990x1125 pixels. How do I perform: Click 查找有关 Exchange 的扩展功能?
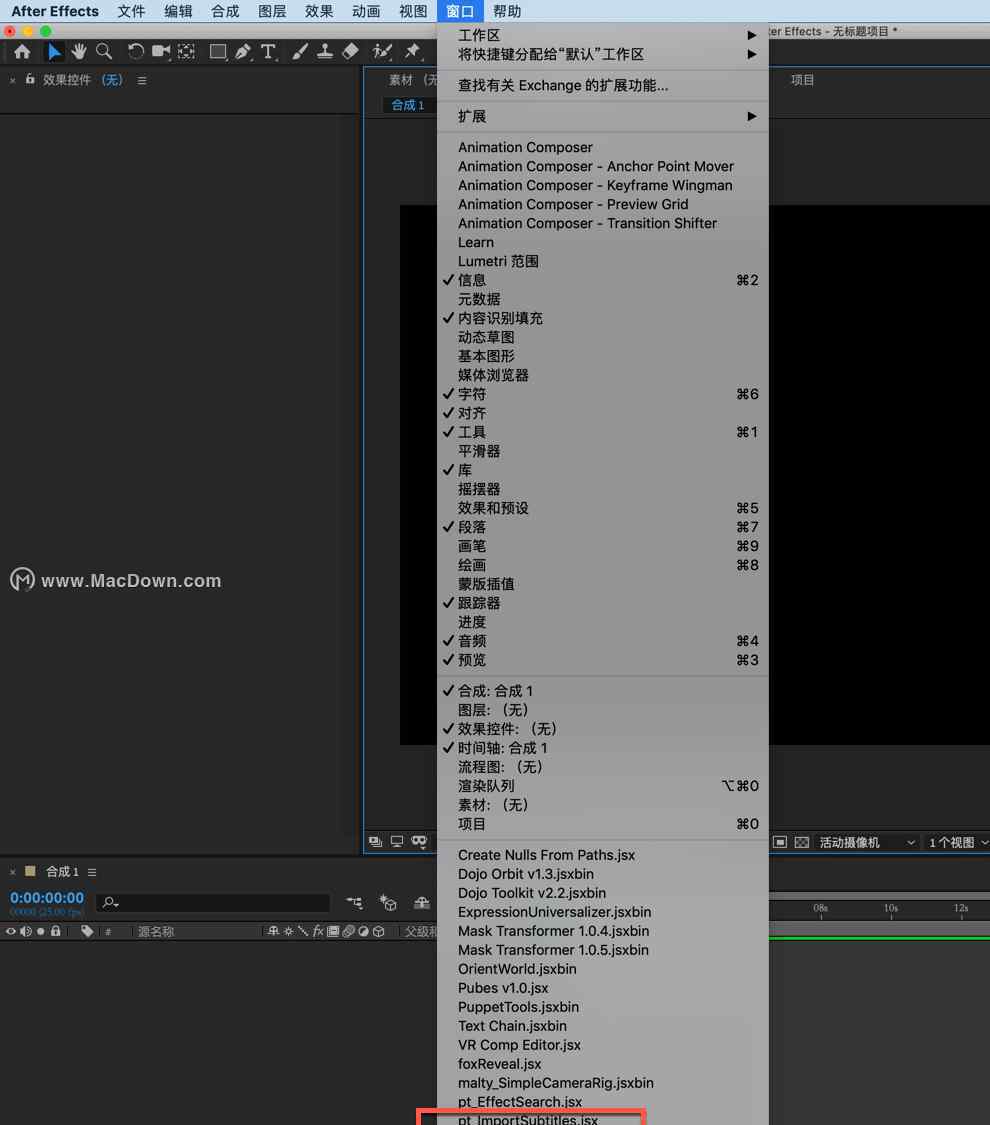point(603,85)
